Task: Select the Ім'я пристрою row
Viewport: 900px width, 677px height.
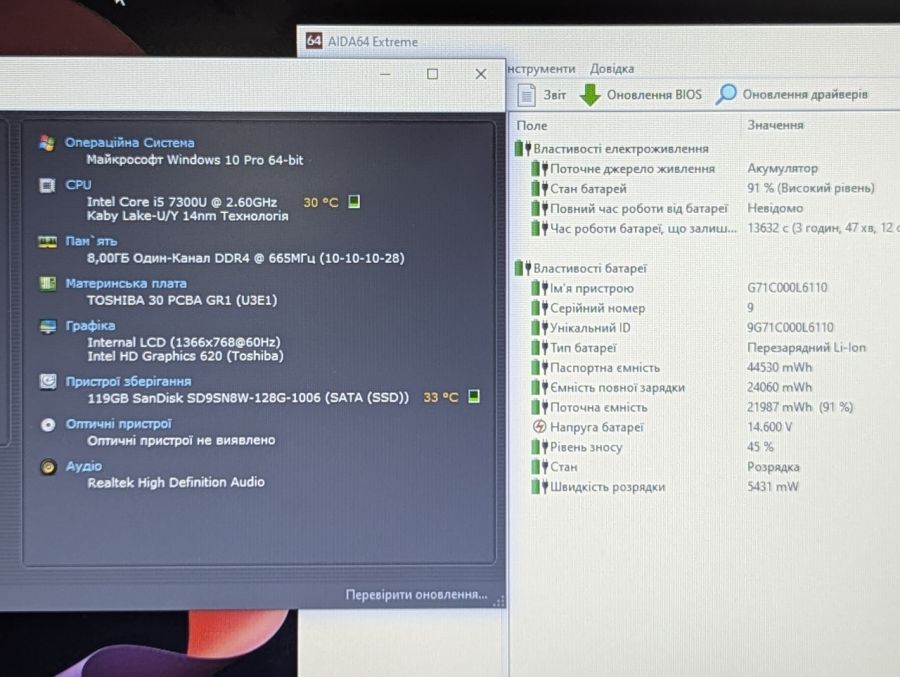Action: point(704,288)
